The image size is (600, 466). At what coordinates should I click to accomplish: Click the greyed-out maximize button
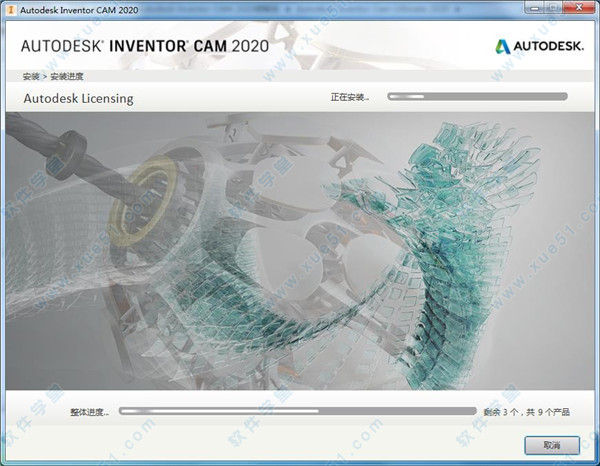(x=555, y=7)
